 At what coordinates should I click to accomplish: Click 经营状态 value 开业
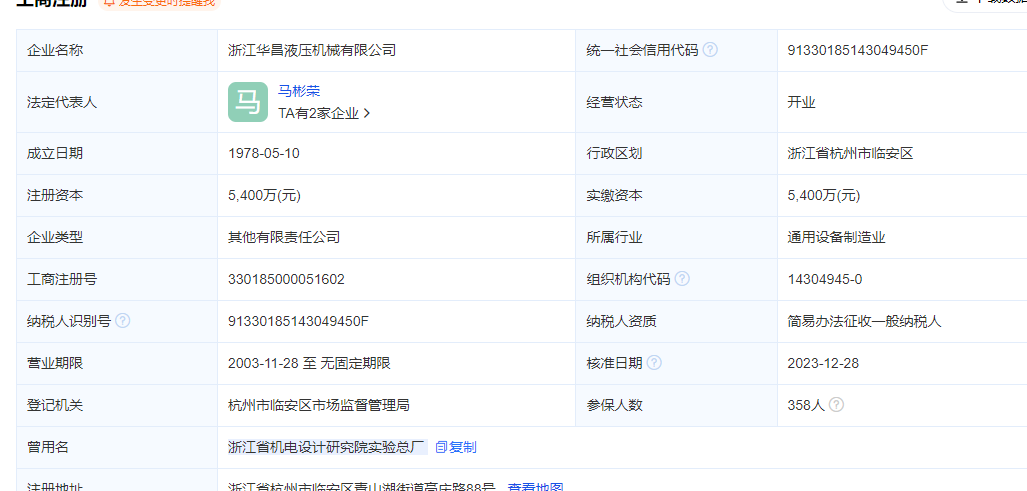802,103
